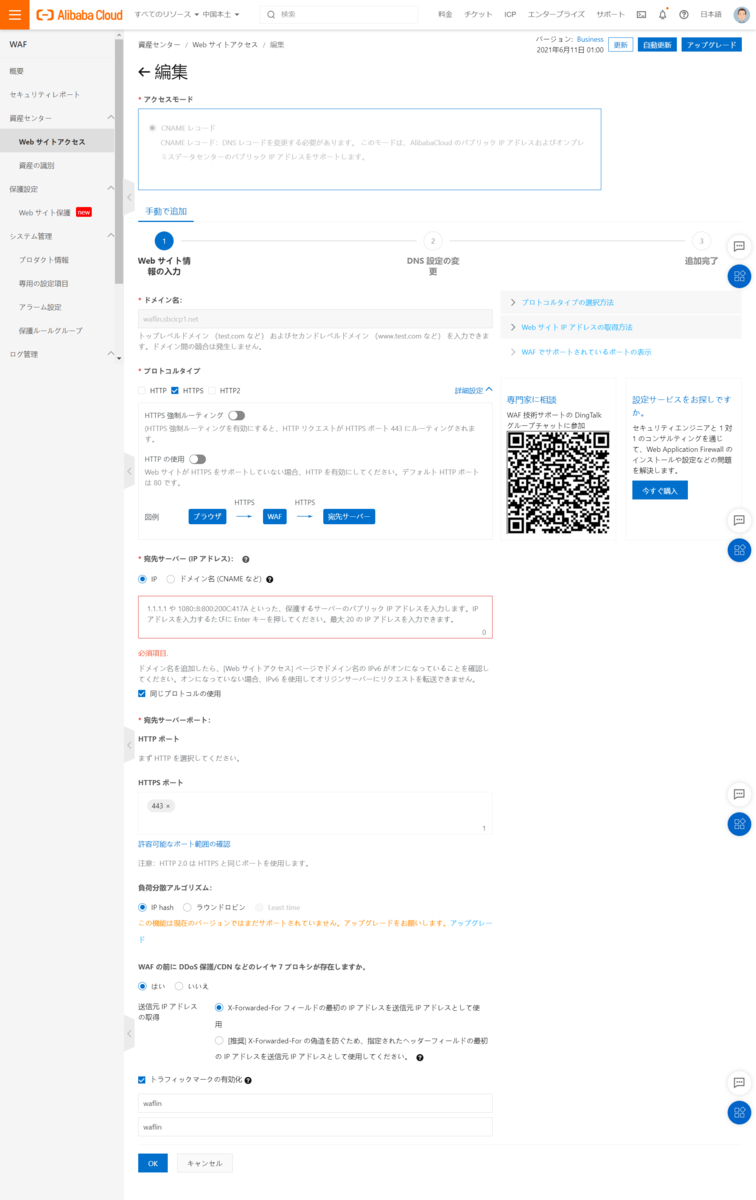Open the hamburger navigation menu
756x1200 pixels.
click(x=14, y=15)
